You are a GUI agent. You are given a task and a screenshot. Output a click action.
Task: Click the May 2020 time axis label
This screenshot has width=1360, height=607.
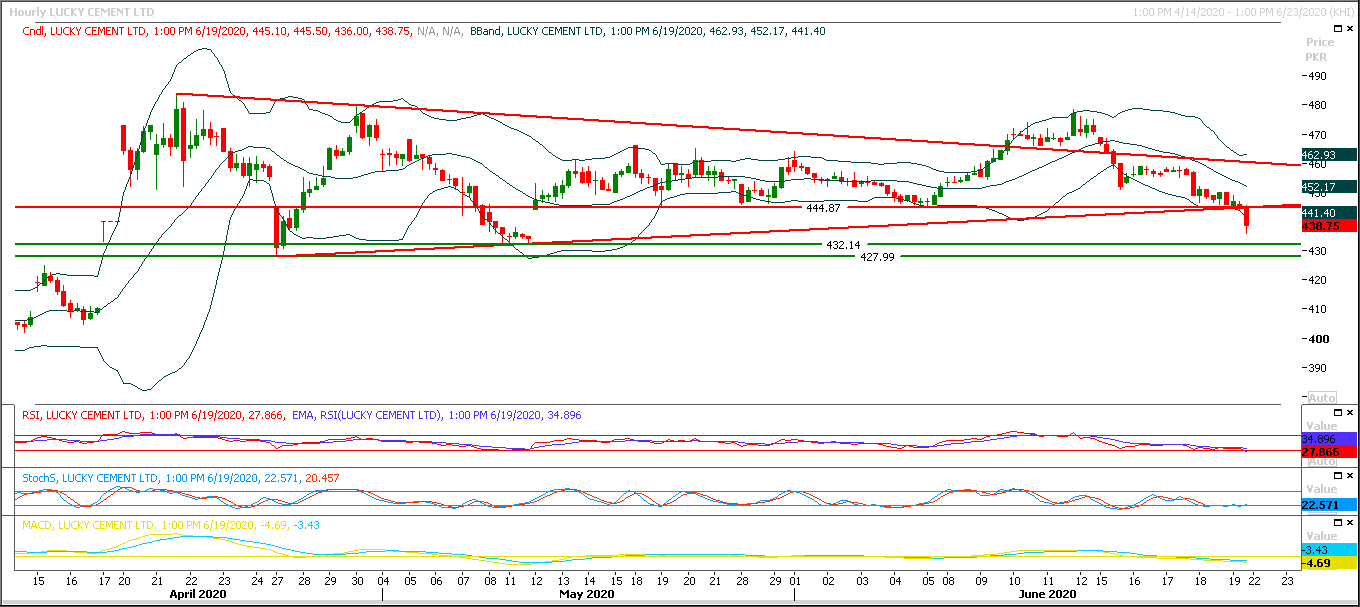586,594
